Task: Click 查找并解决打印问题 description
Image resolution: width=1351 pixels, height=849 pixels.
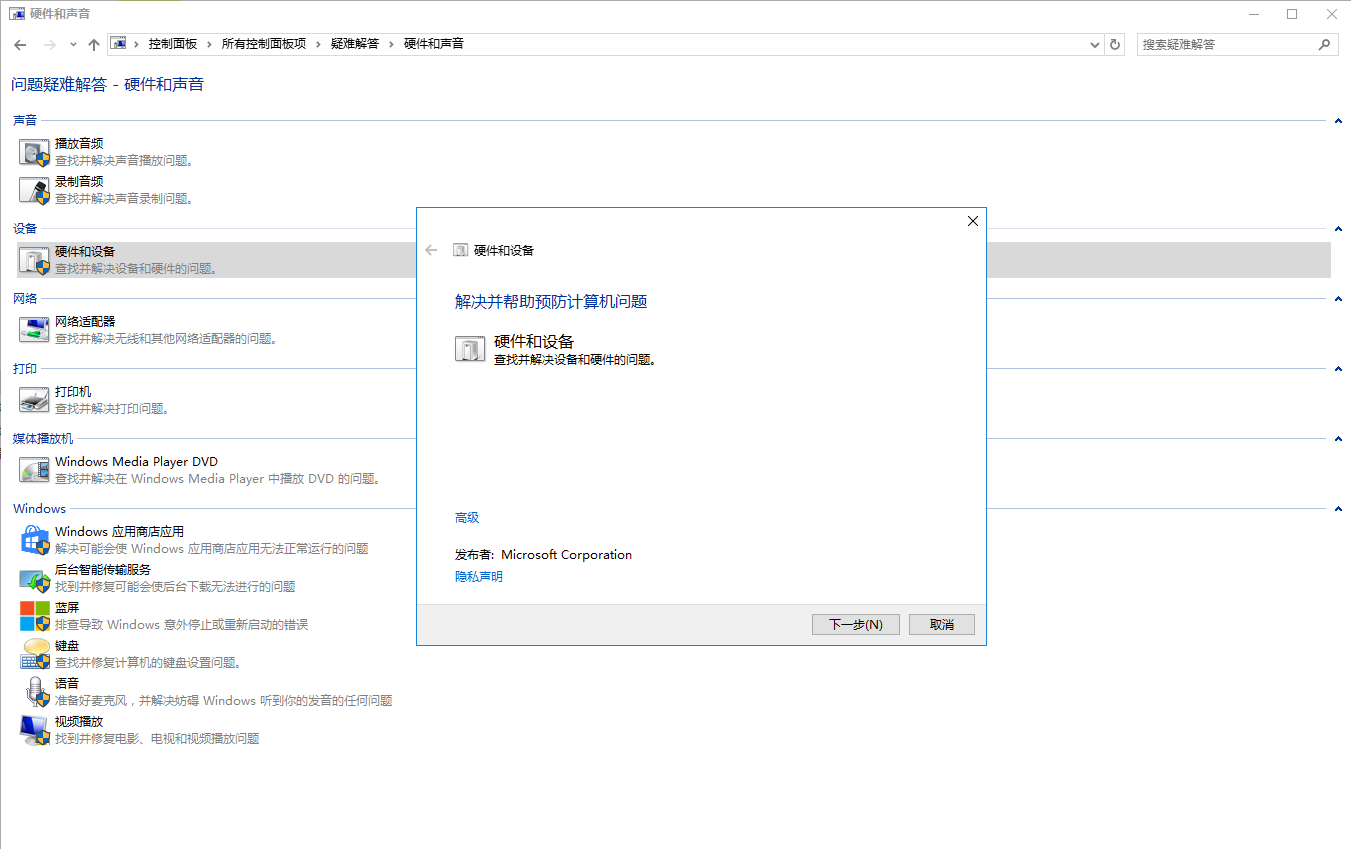Action: click(x=112, y=408)
